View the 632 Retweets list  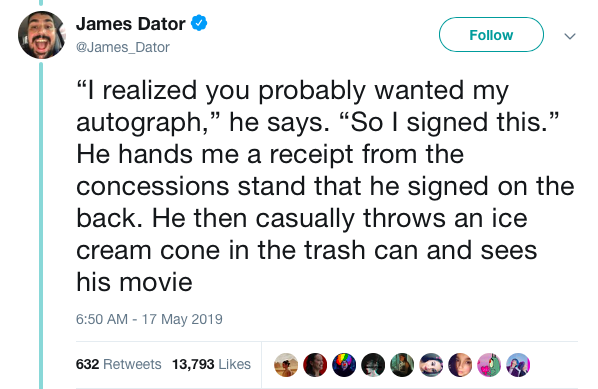pos(119,364)
